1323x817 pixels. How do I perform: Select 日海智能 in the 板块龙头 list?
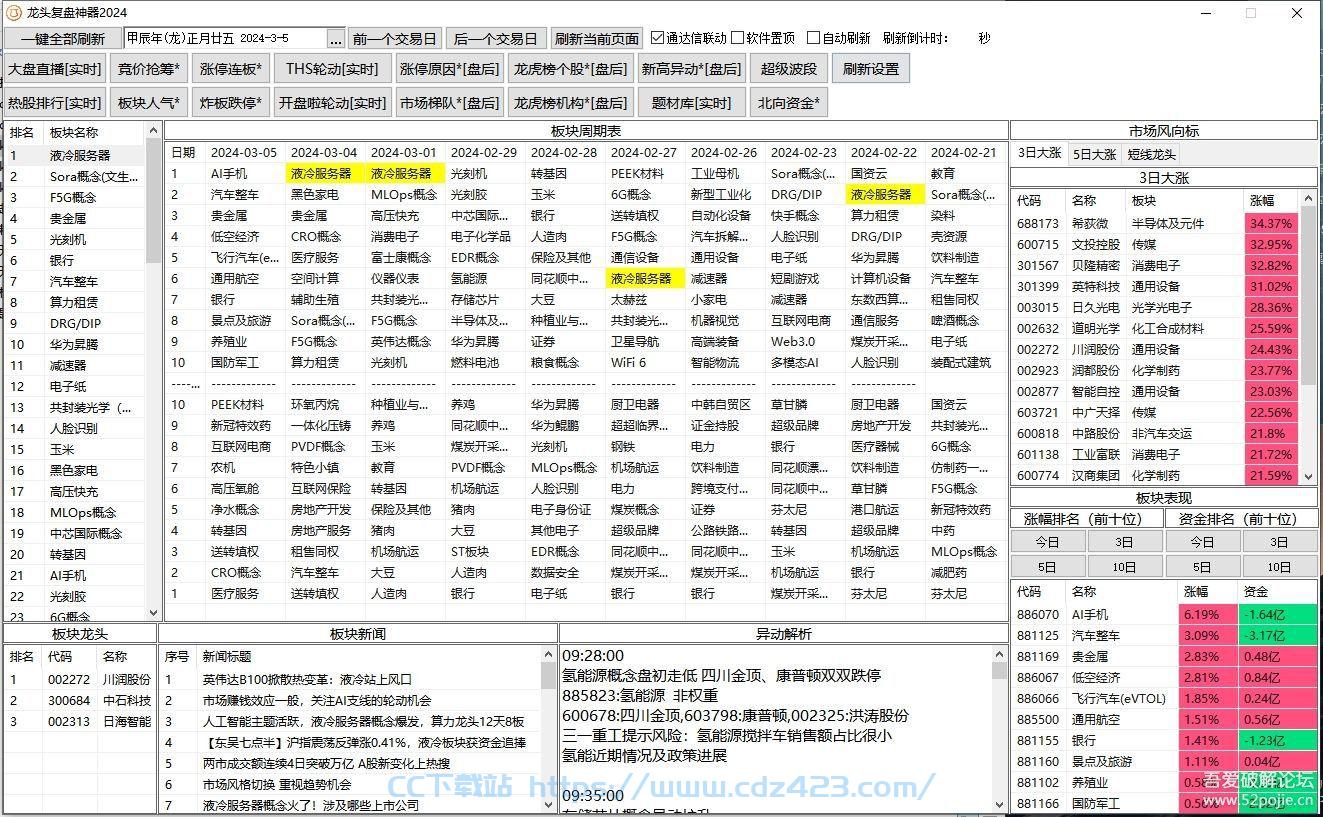point(80,721)
